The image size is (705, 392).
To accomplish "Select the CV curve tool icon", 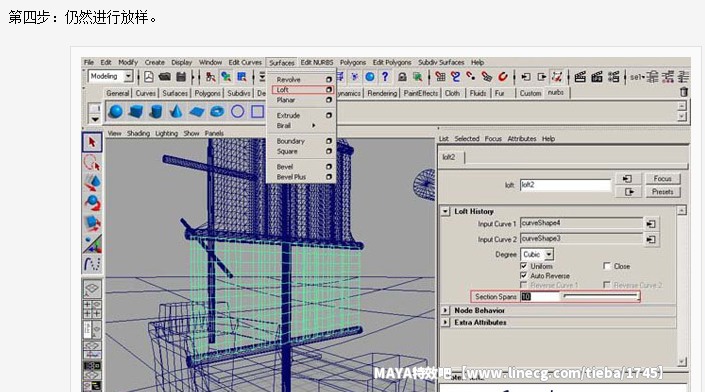I will click(92, 264).
